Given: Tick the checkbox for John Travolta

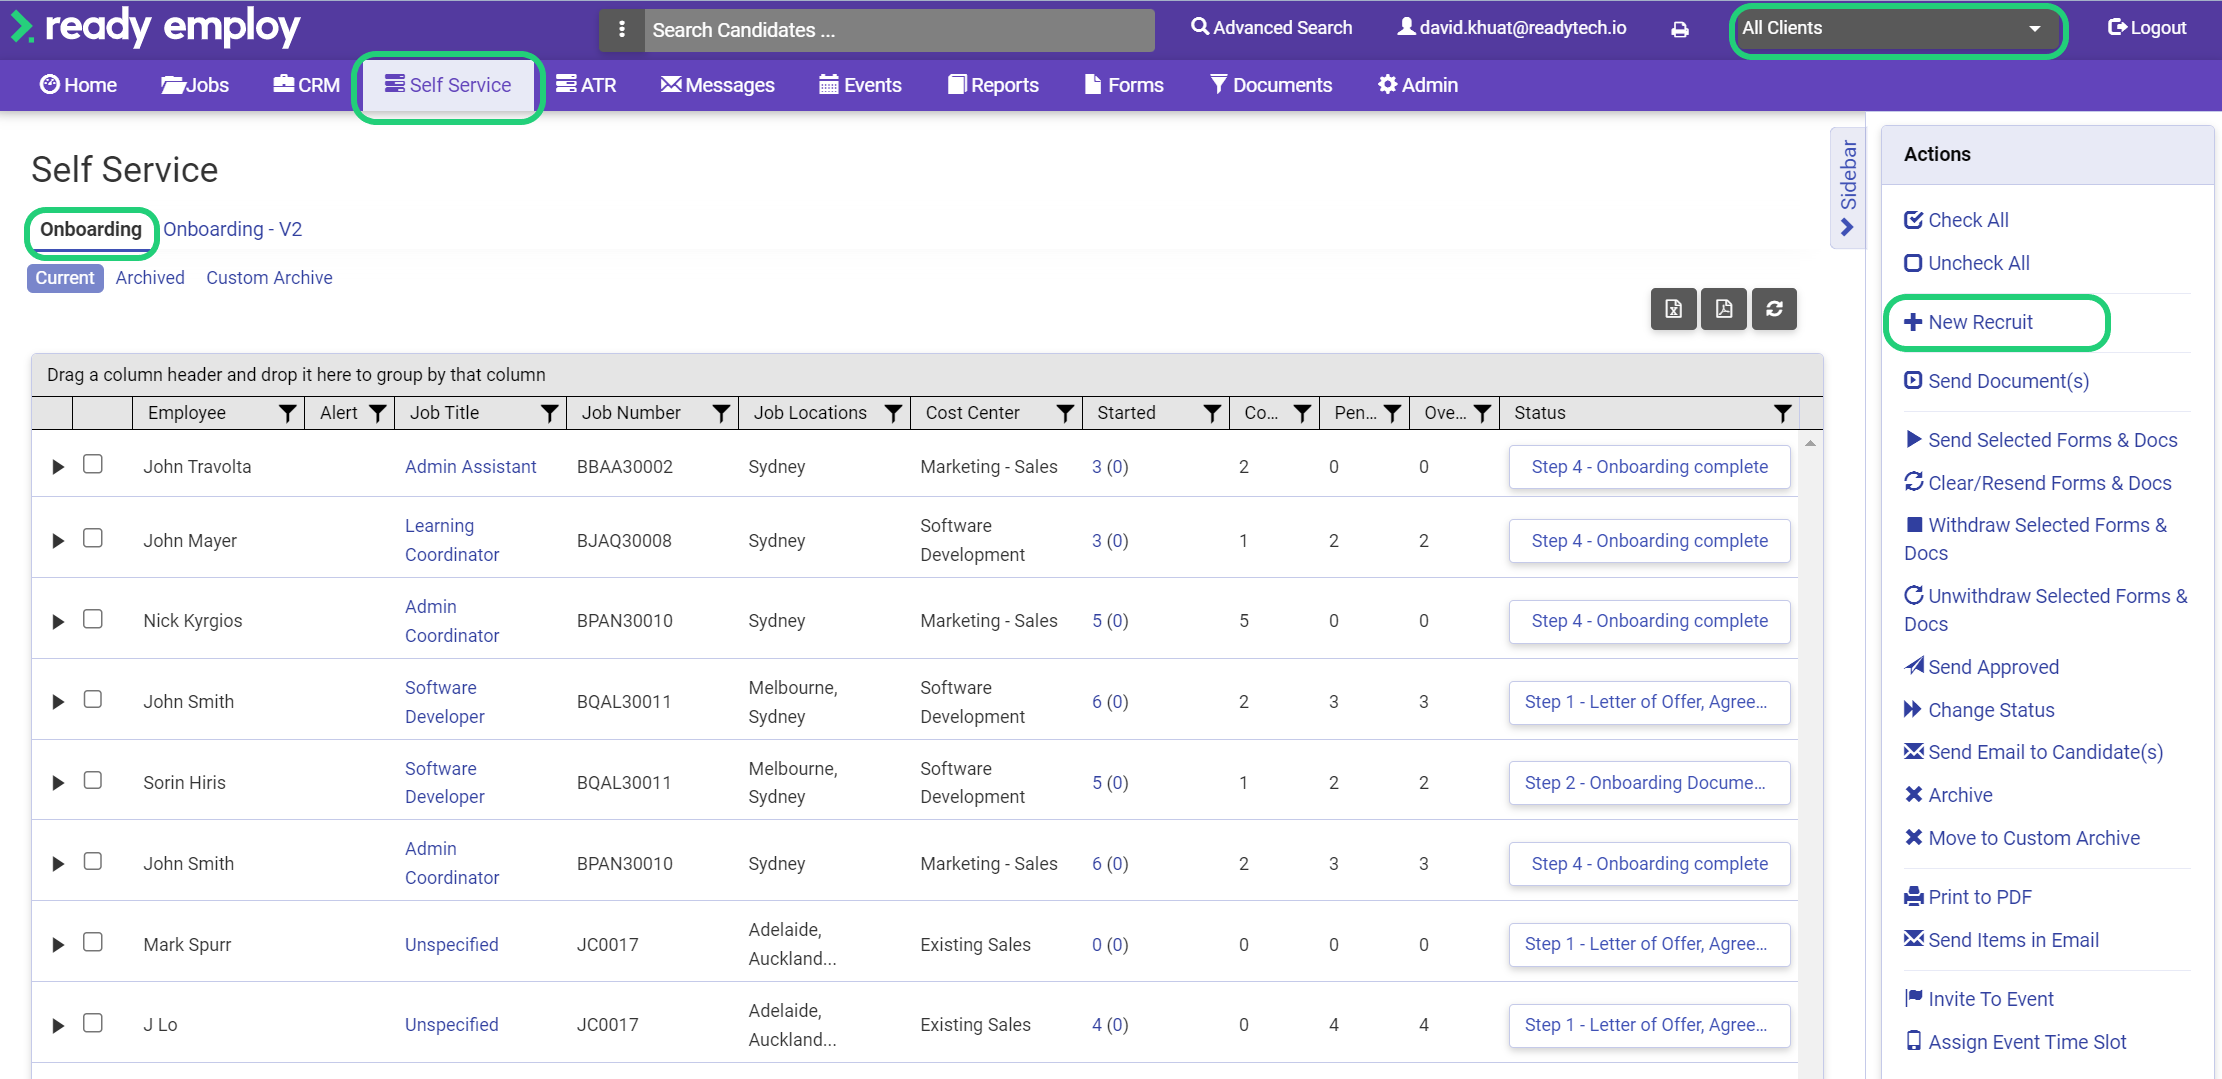Looking at the screenshot, I should (x=93, y=464).
